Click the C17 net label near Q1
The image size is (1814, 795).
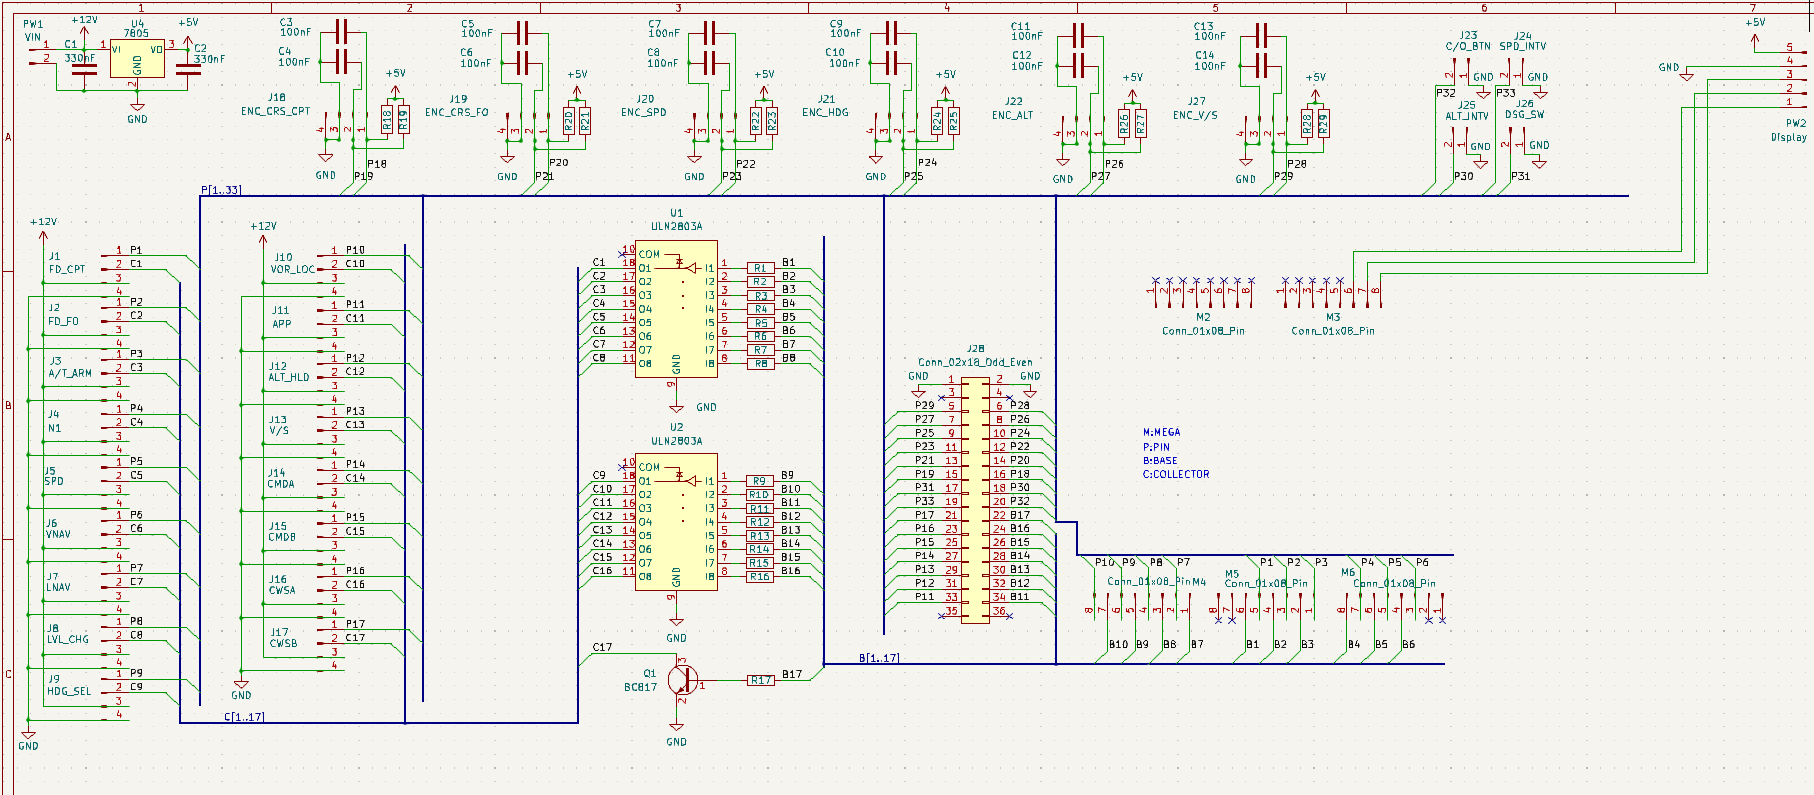pyautogui.click(x=602, y=647)
